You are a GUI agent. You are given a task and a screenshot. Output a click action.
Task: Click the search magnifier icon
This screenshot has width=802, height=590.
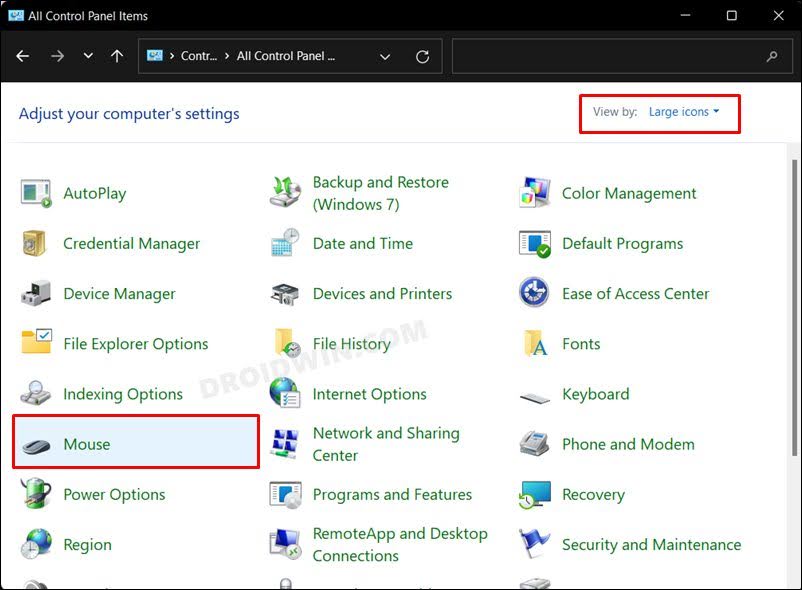[772, 56]
